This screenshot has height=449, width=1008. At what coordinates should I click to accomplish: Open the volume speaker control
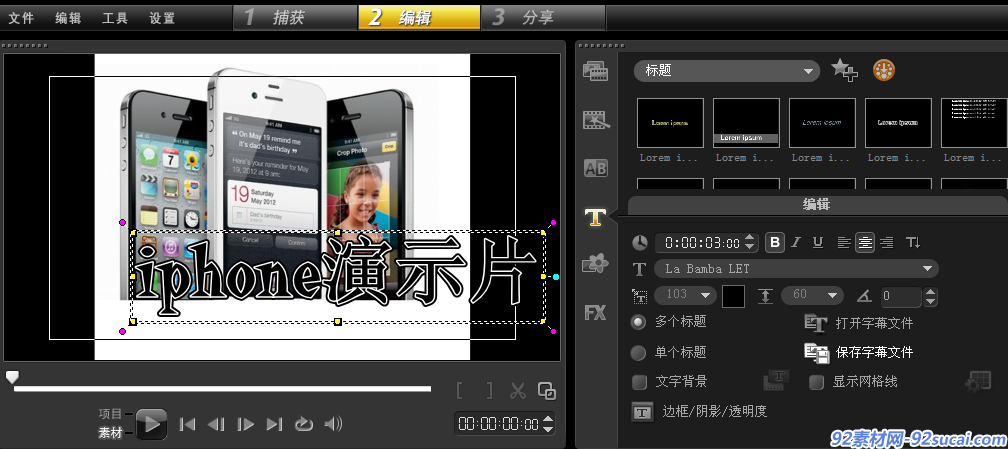point(333,424)
